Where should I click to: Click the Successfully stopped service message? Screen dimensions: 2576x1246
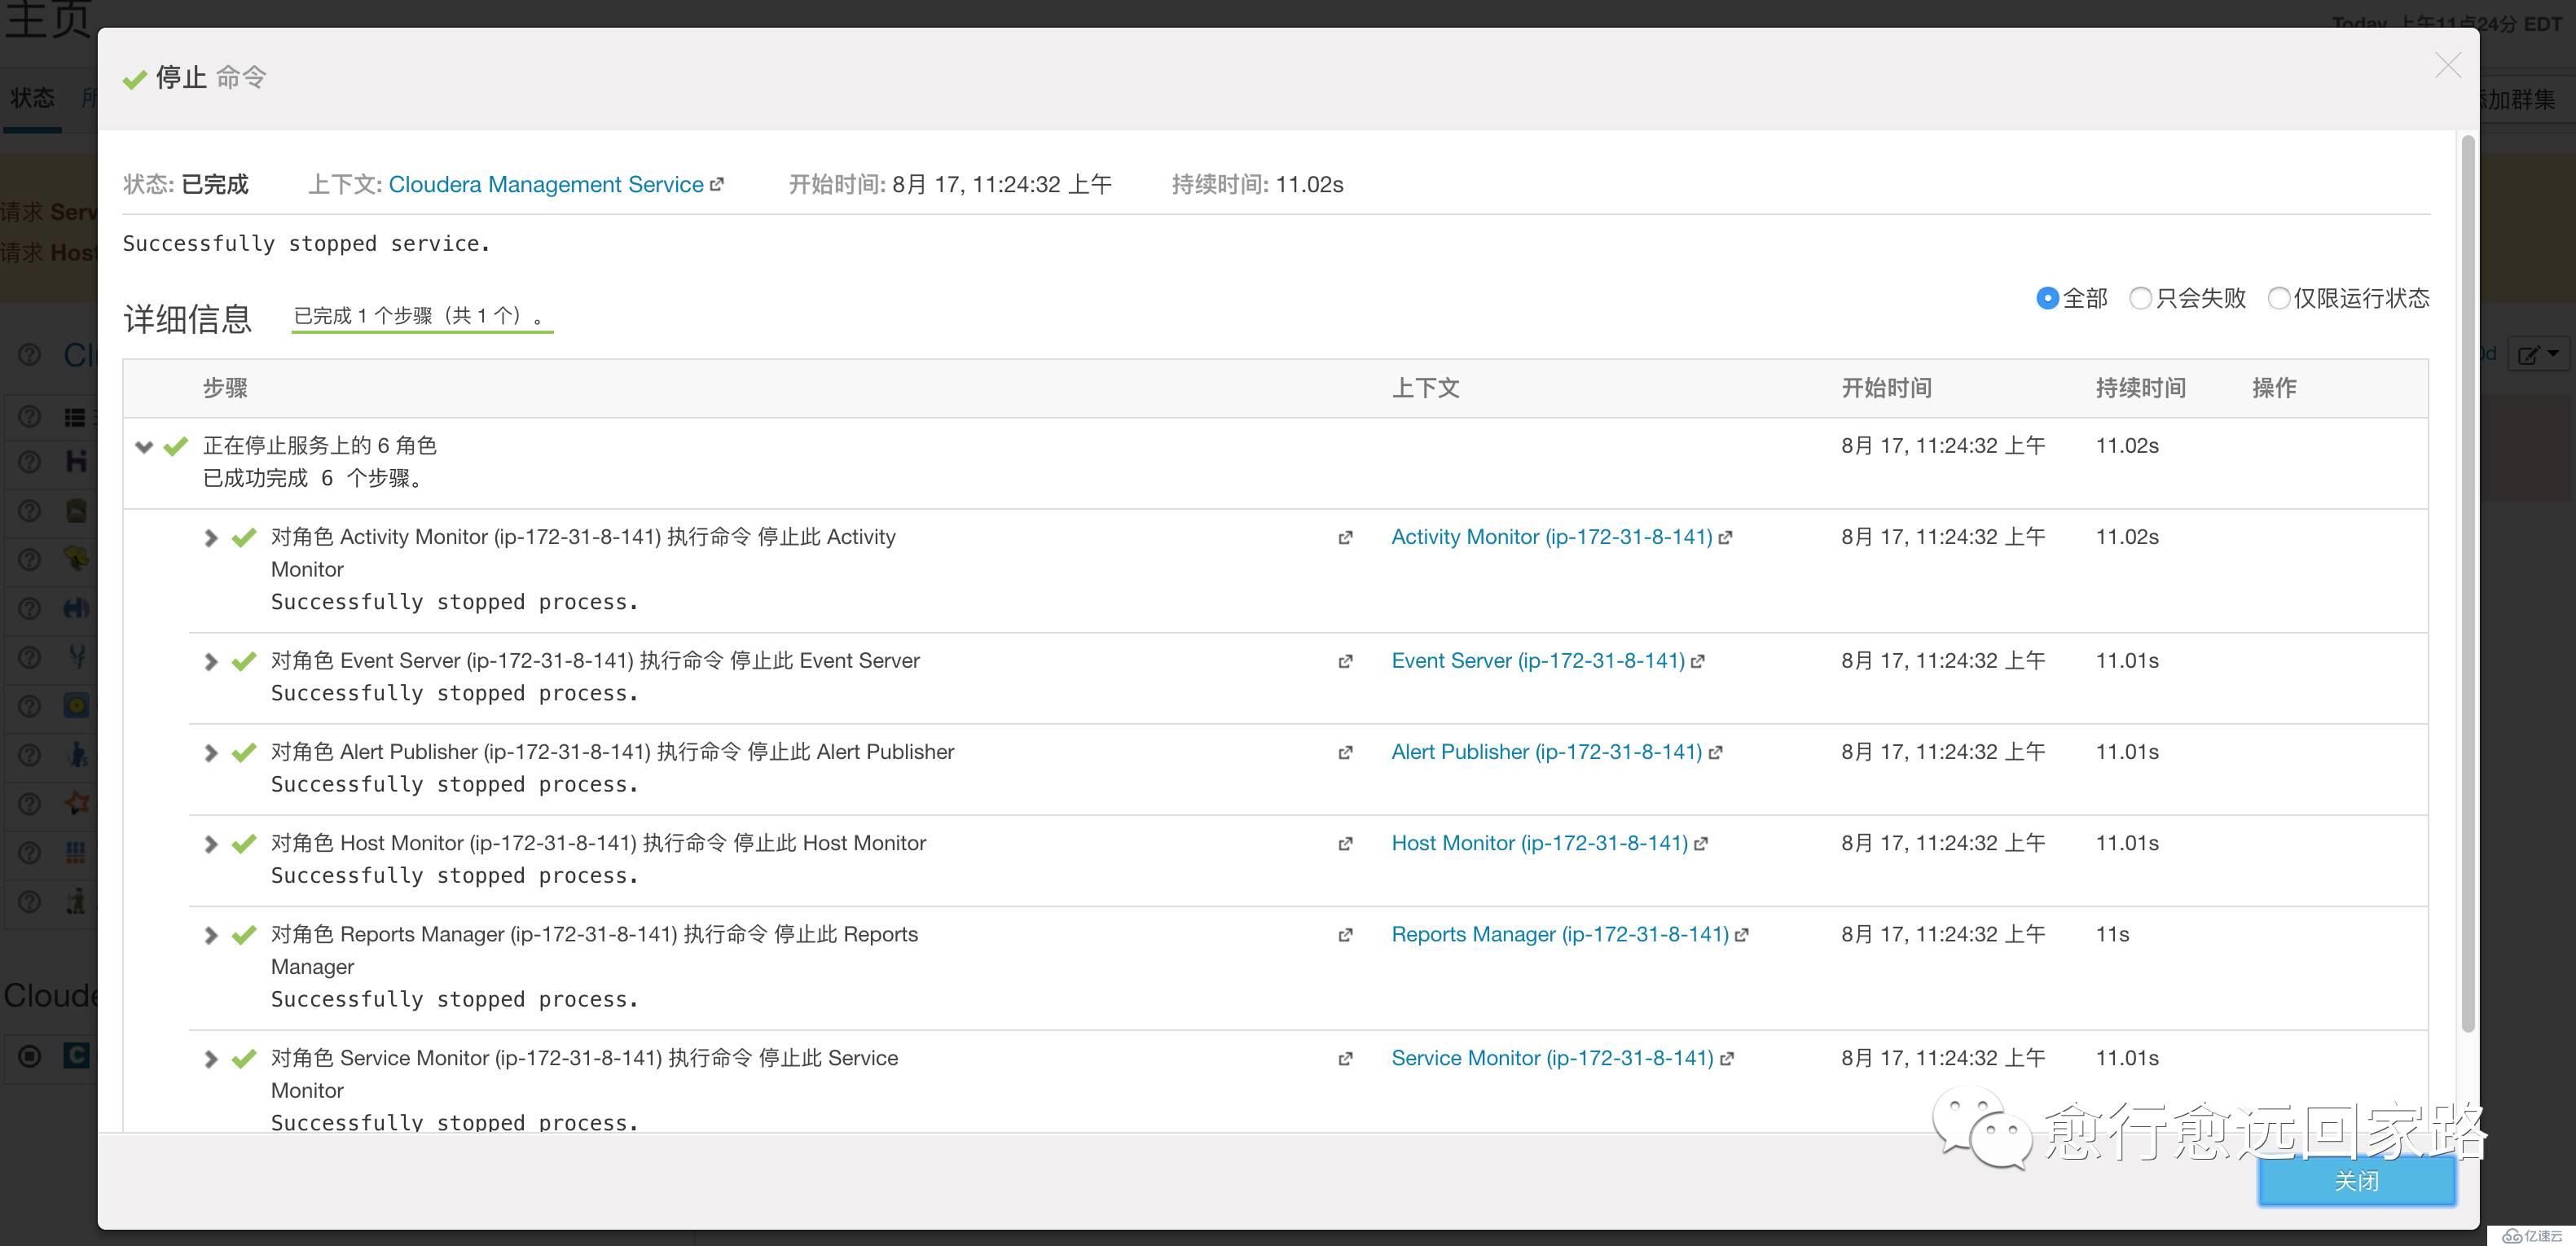[x=306, y=243]
